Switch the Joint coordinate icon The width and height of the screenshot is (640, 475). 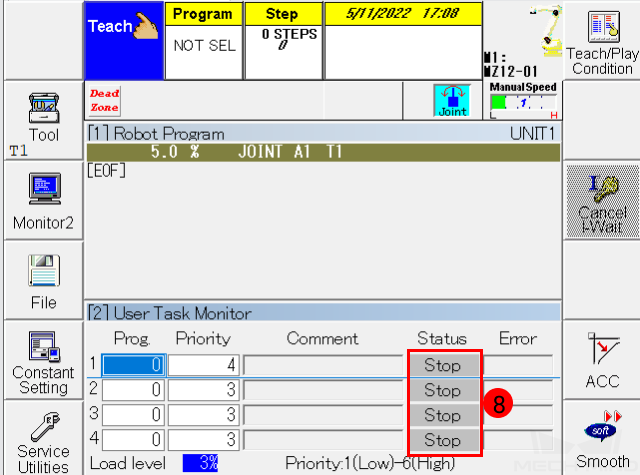452,100
